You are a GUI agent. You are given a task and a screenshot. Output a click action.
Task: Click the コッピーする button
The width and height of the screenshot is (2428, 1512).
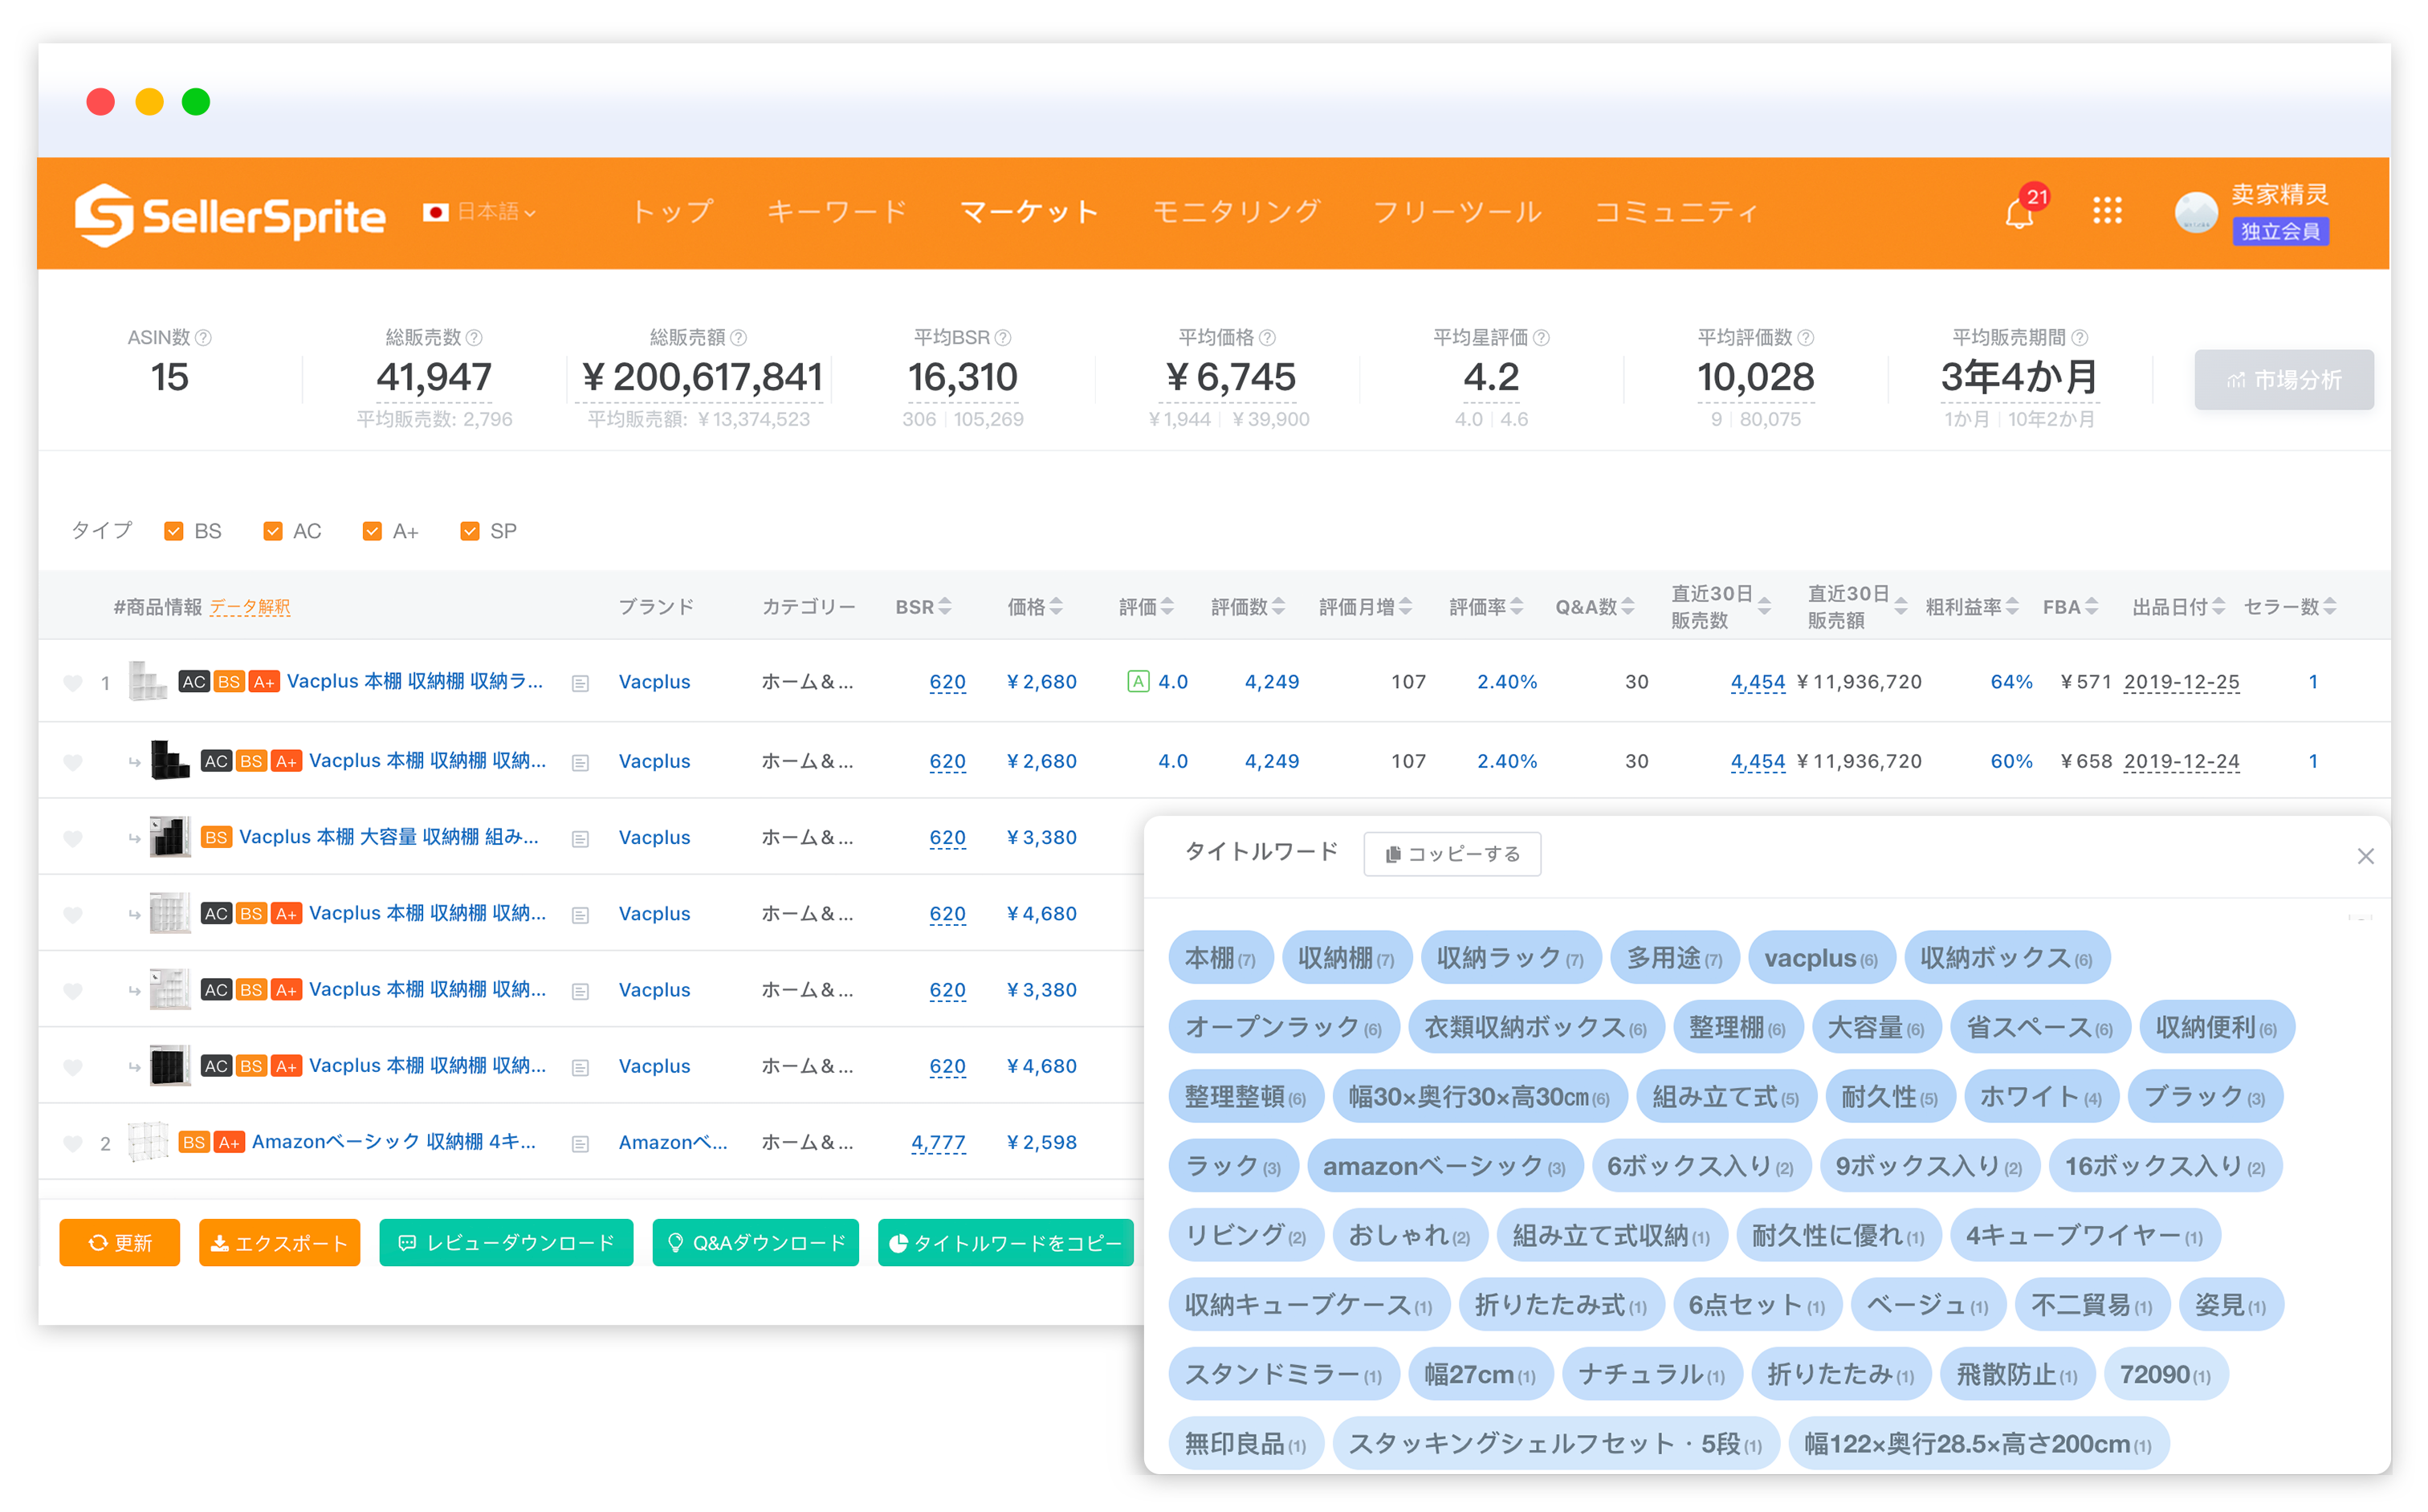point(1452,855)
